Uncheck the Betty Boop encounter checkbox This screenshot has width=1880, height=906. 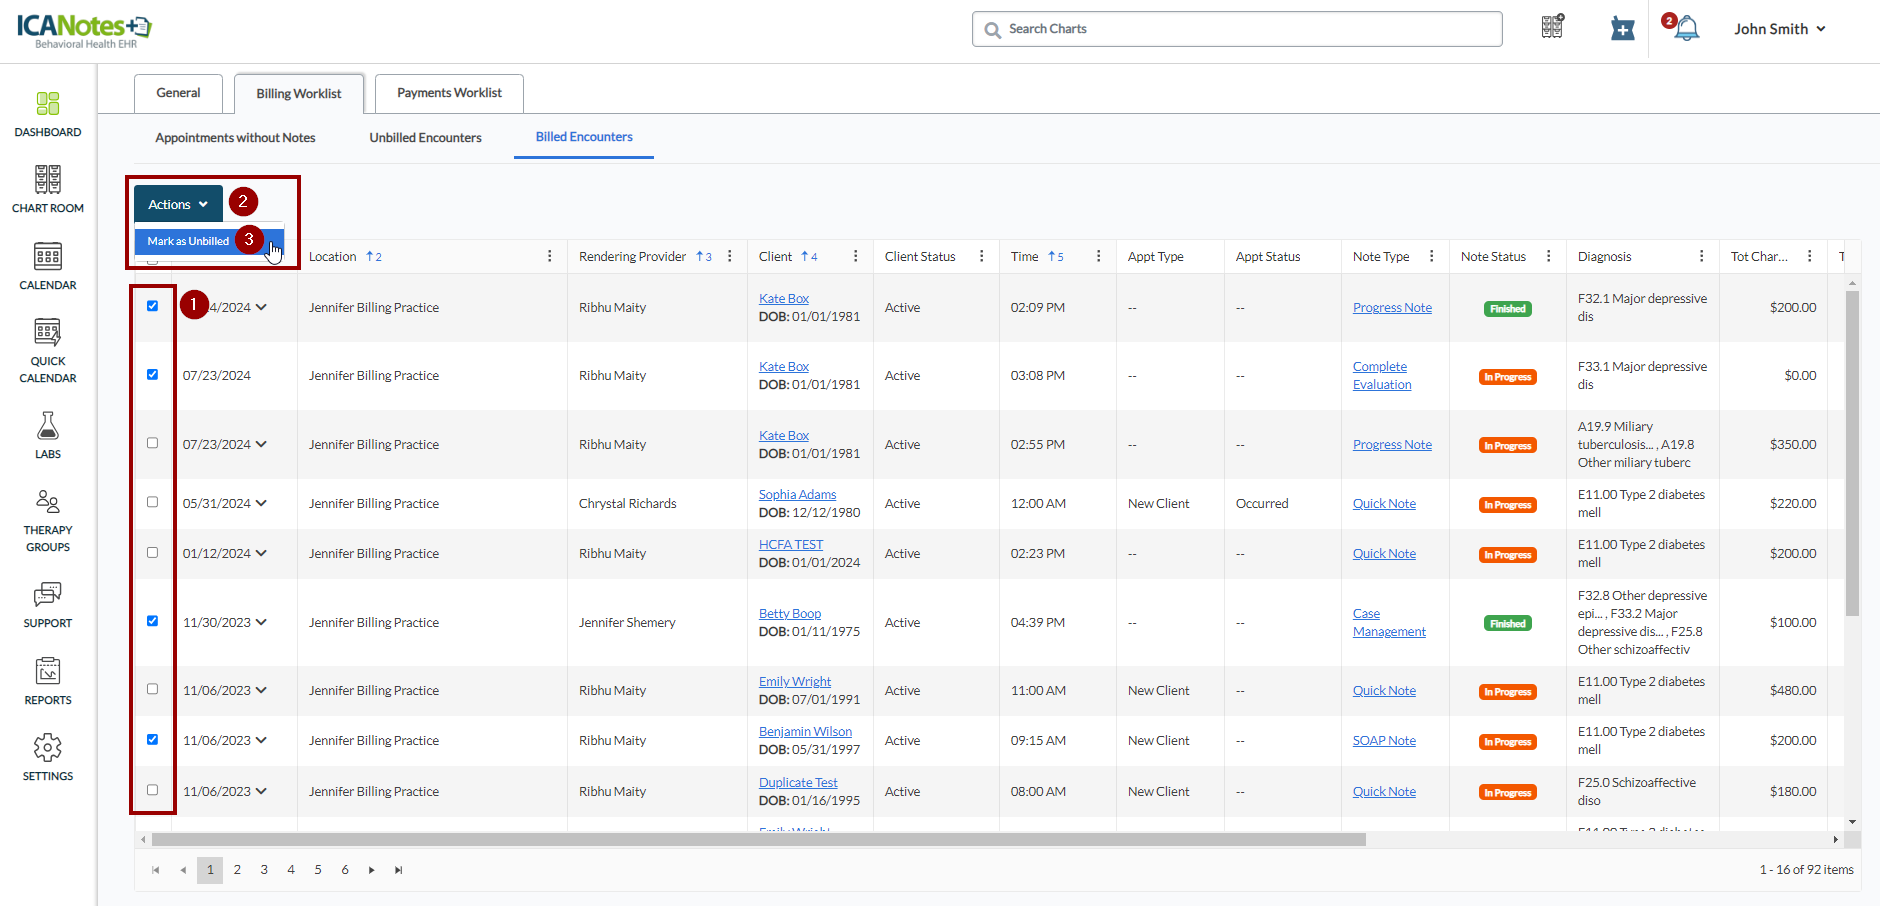tap(152, 621)
